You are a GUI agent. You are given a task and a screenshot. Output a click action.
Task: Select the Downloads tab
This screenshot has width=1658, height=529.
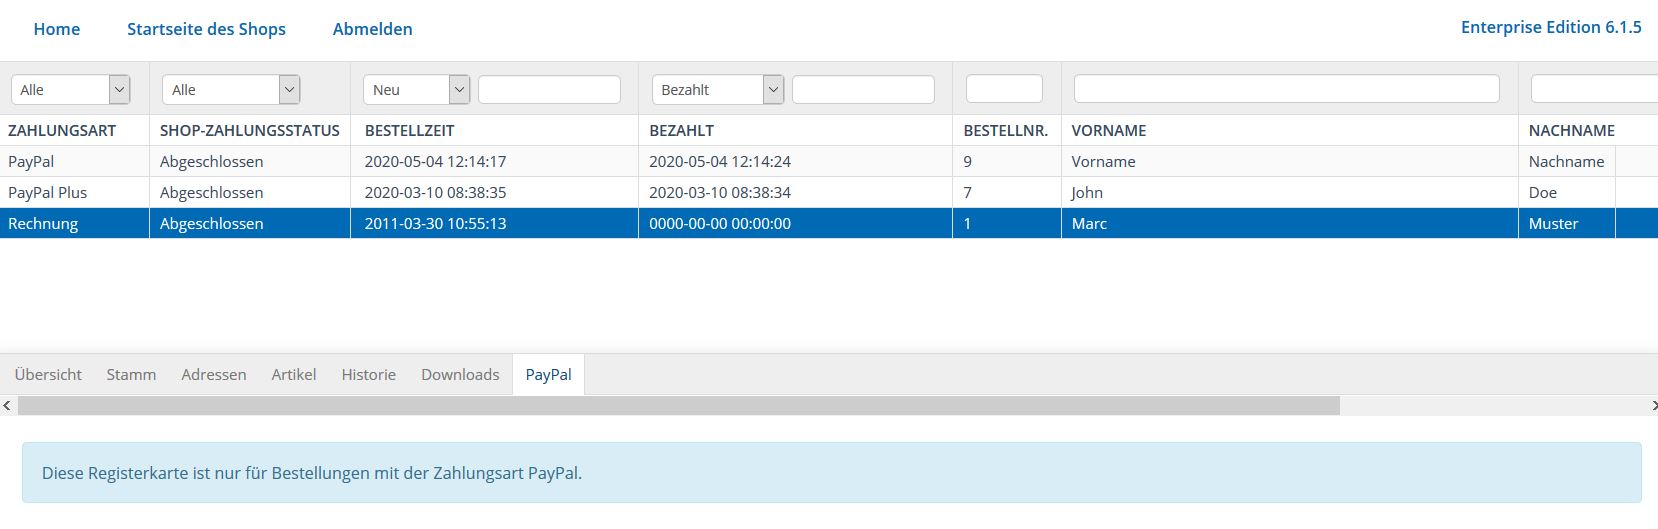[x=460, y=374]
